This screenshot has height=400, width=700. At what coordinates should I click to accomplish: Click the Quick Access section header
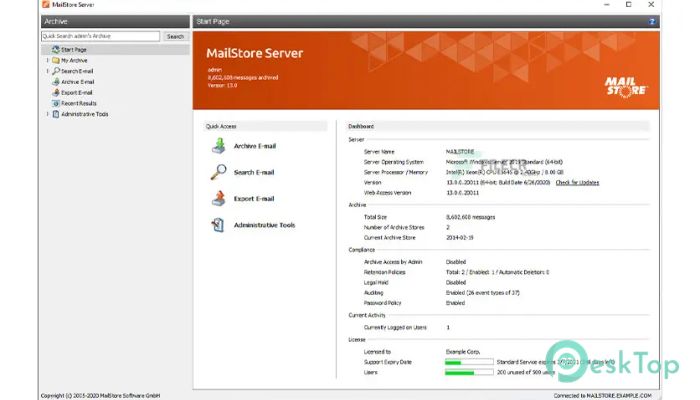click(265, 126)
